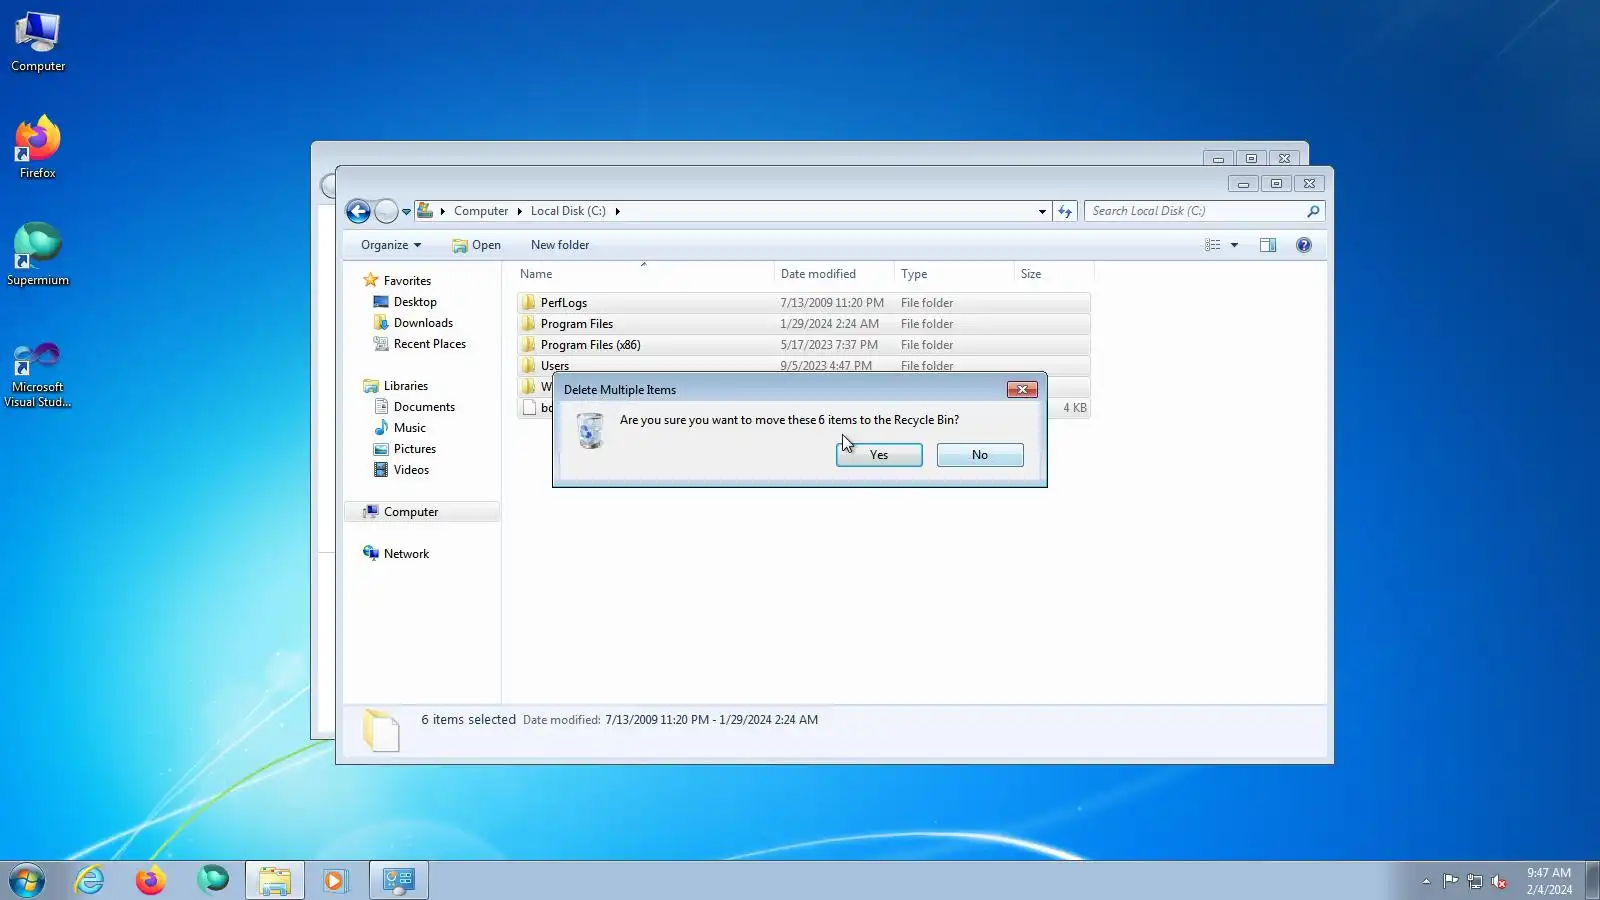Create a New folder from the toolbar
The image size is (1600, 900).
pos(560,245)
